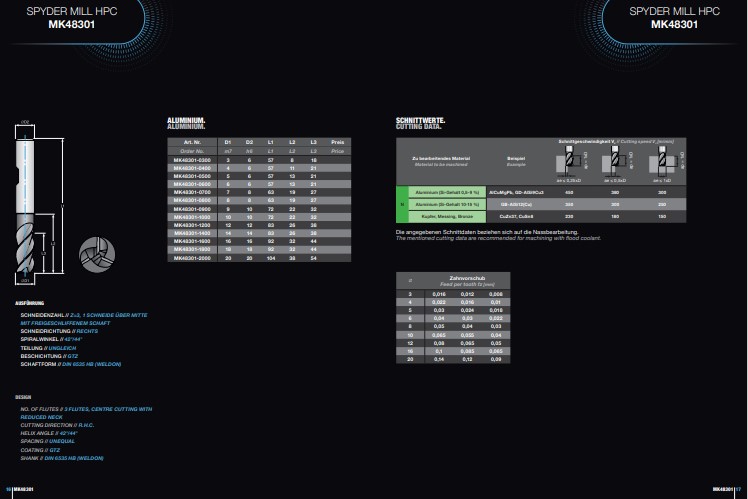
Task: Click the 'BESCHICHTUNG // GTZ' line
Action: pos(49,356)
